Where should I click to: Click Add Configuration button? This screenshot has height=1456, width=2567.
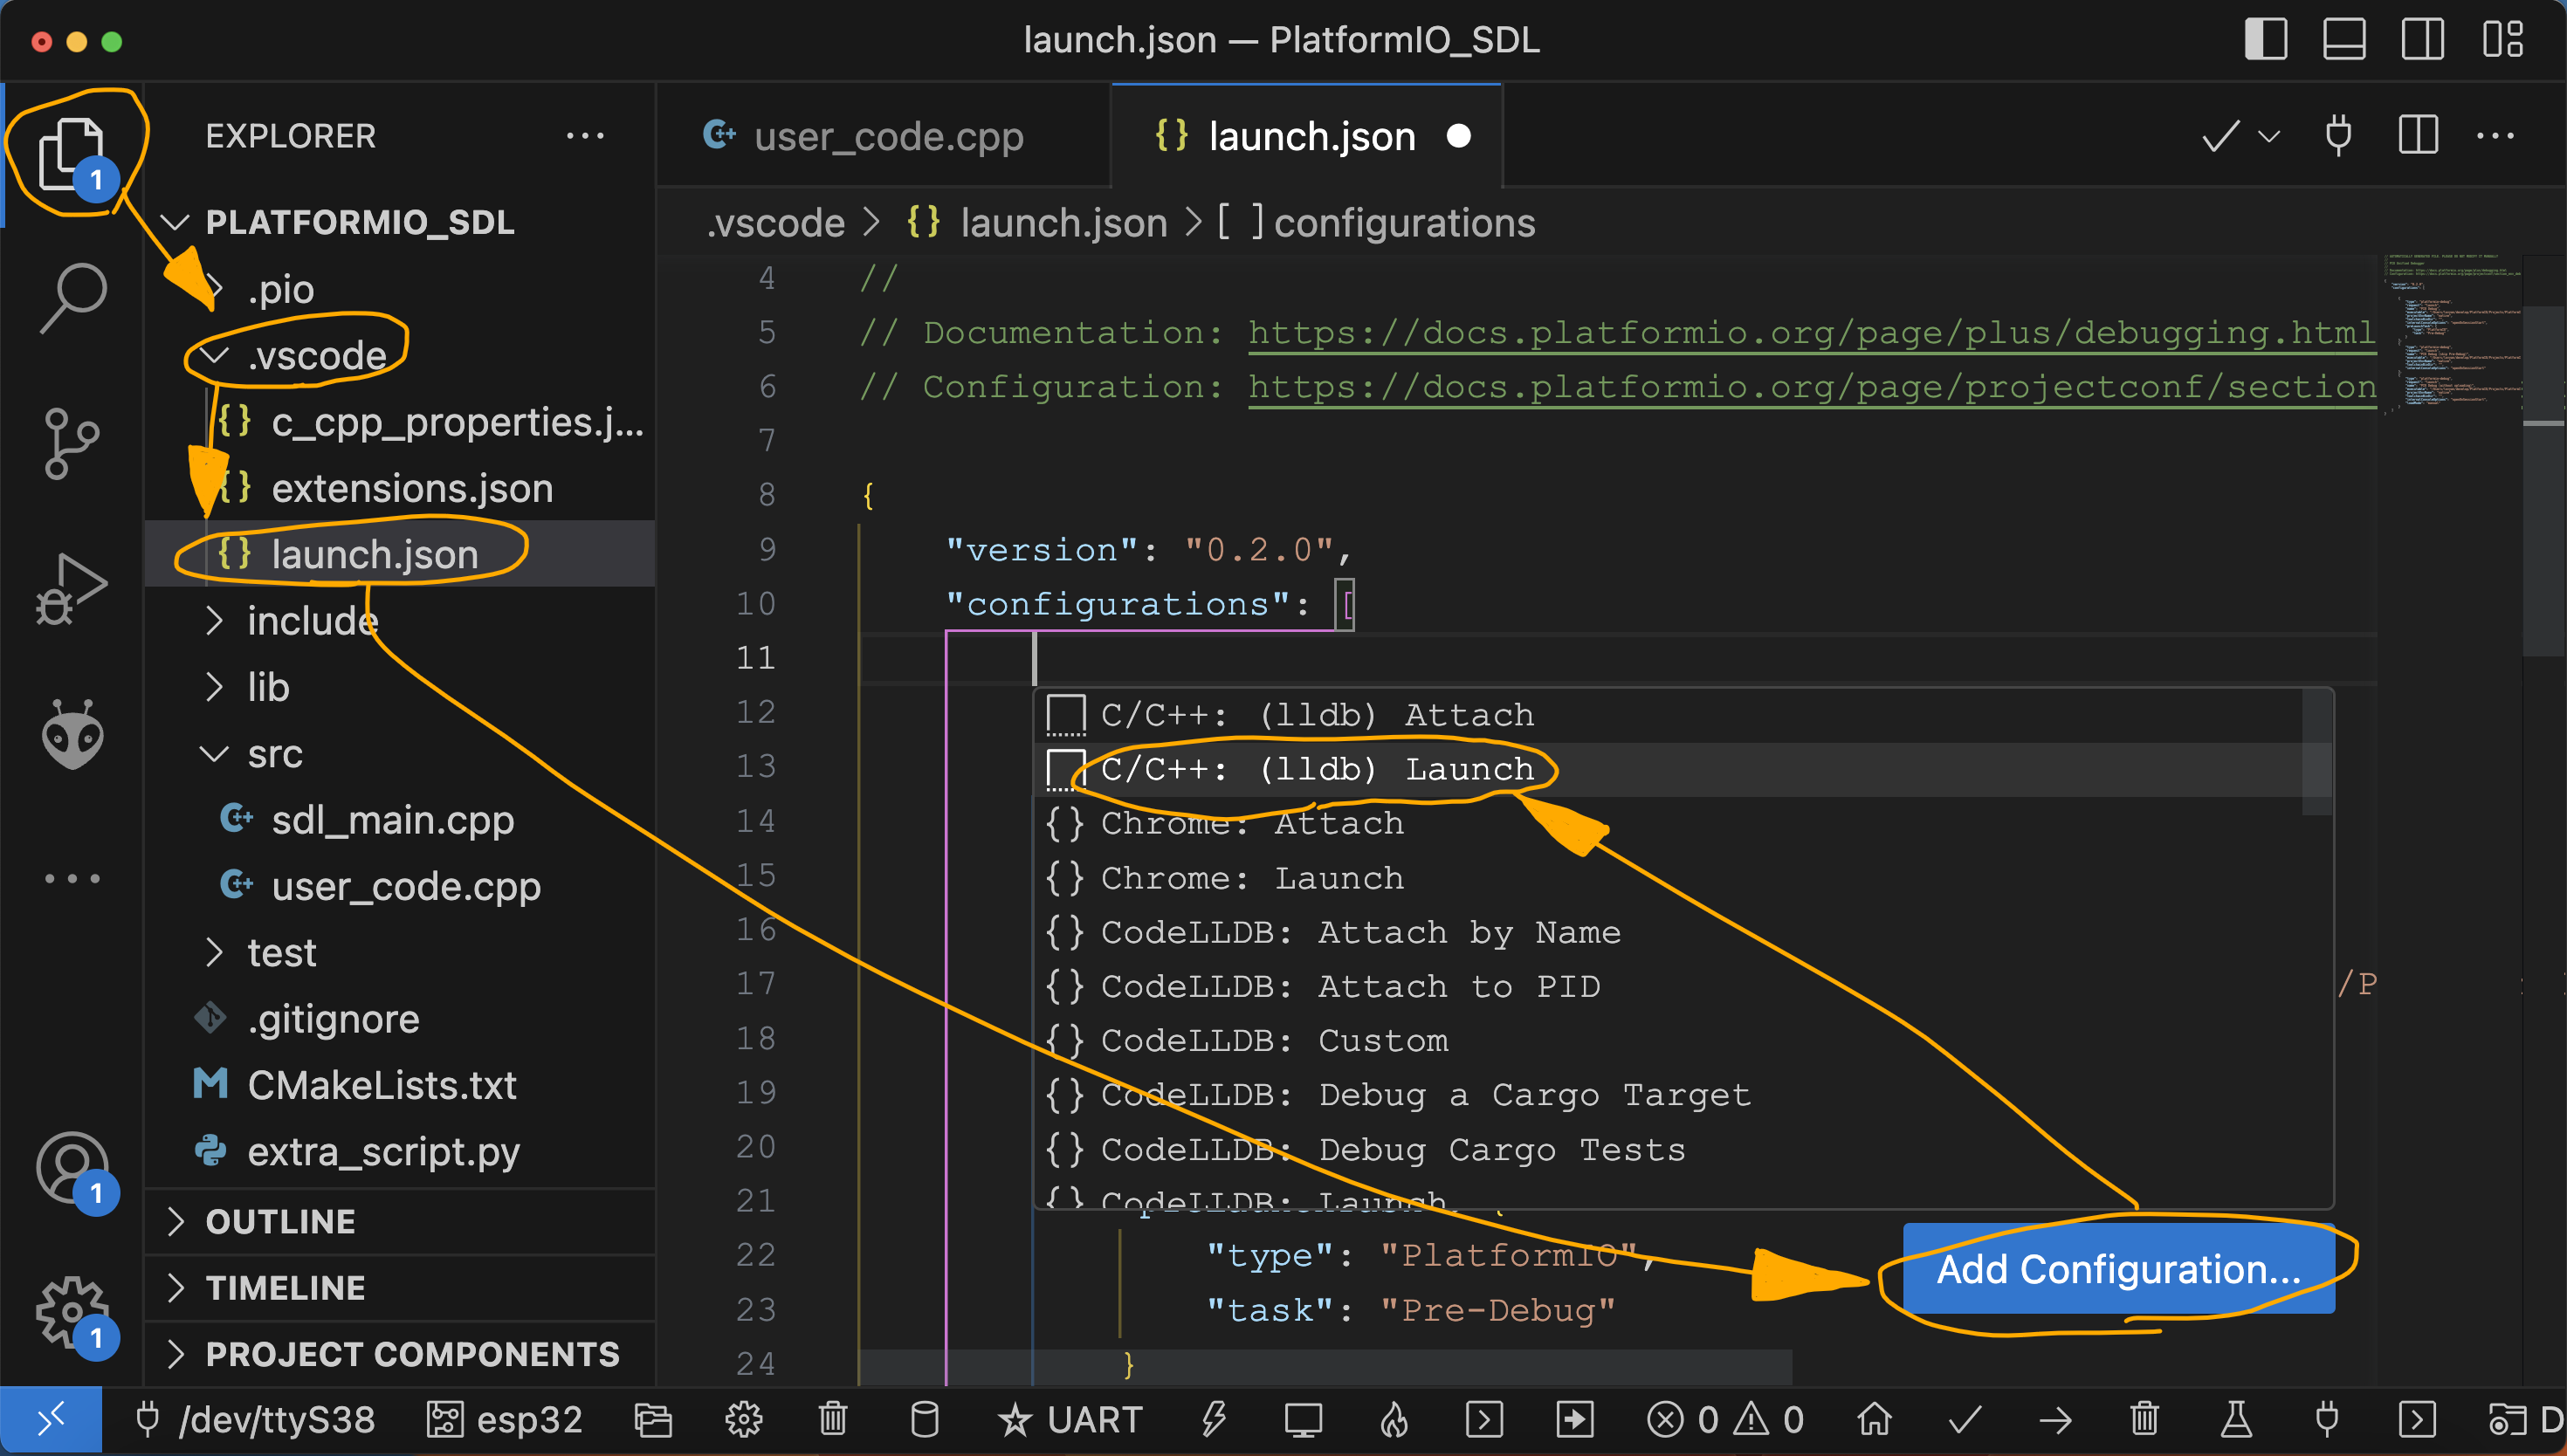coord(2117,1268)
